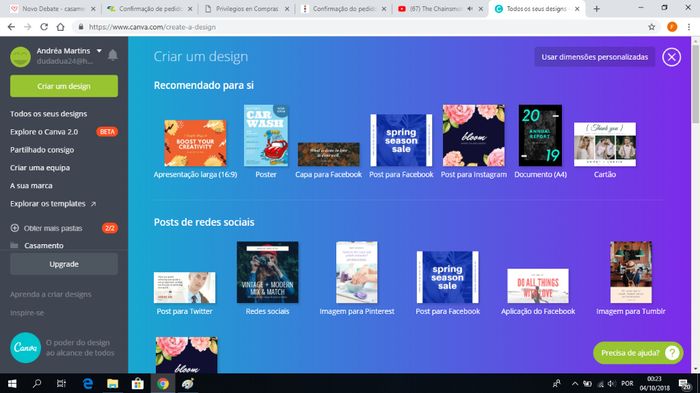Open Explore o Canva 2.0

click(x=44, y=132)
